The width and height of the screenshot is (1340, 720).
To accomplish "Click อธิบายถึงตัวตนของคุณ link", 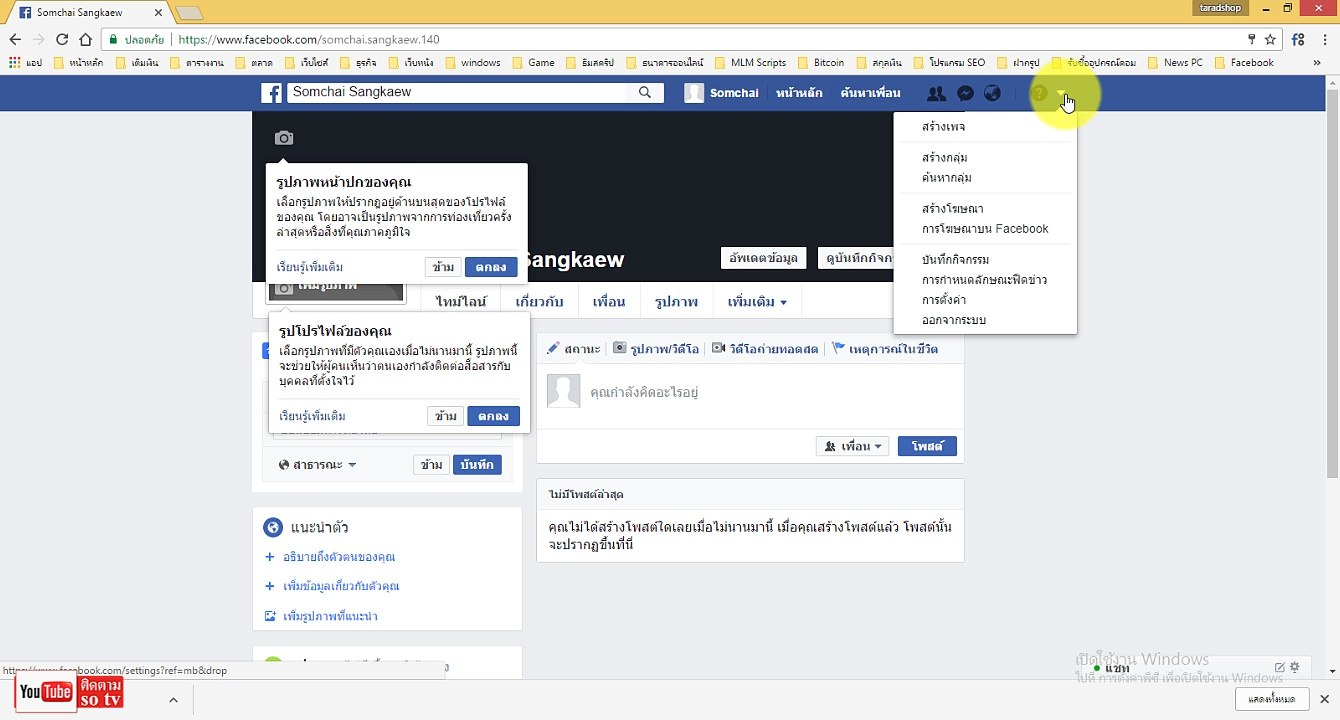I will click(339, 557).
